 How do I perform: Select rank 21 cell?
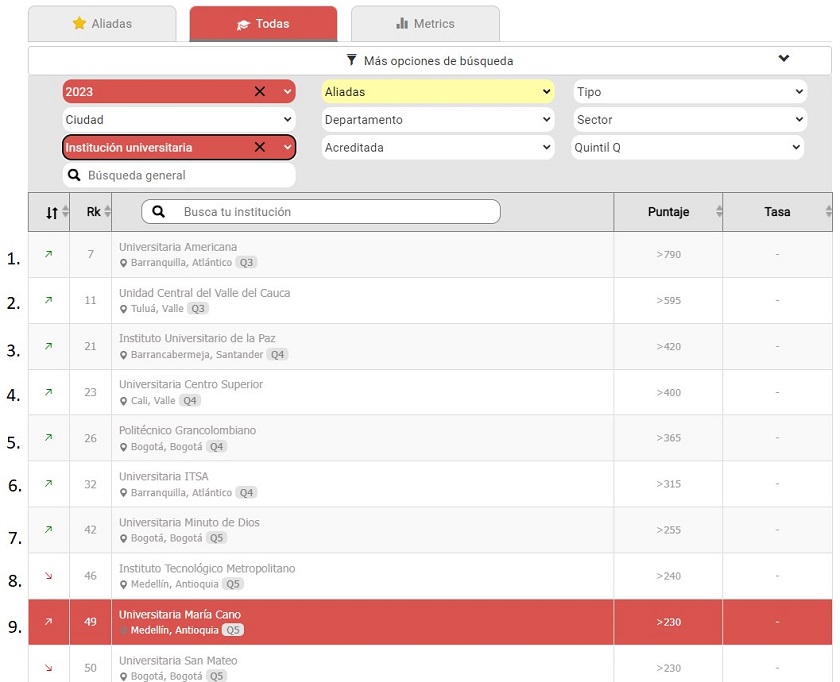click(91, 347)
